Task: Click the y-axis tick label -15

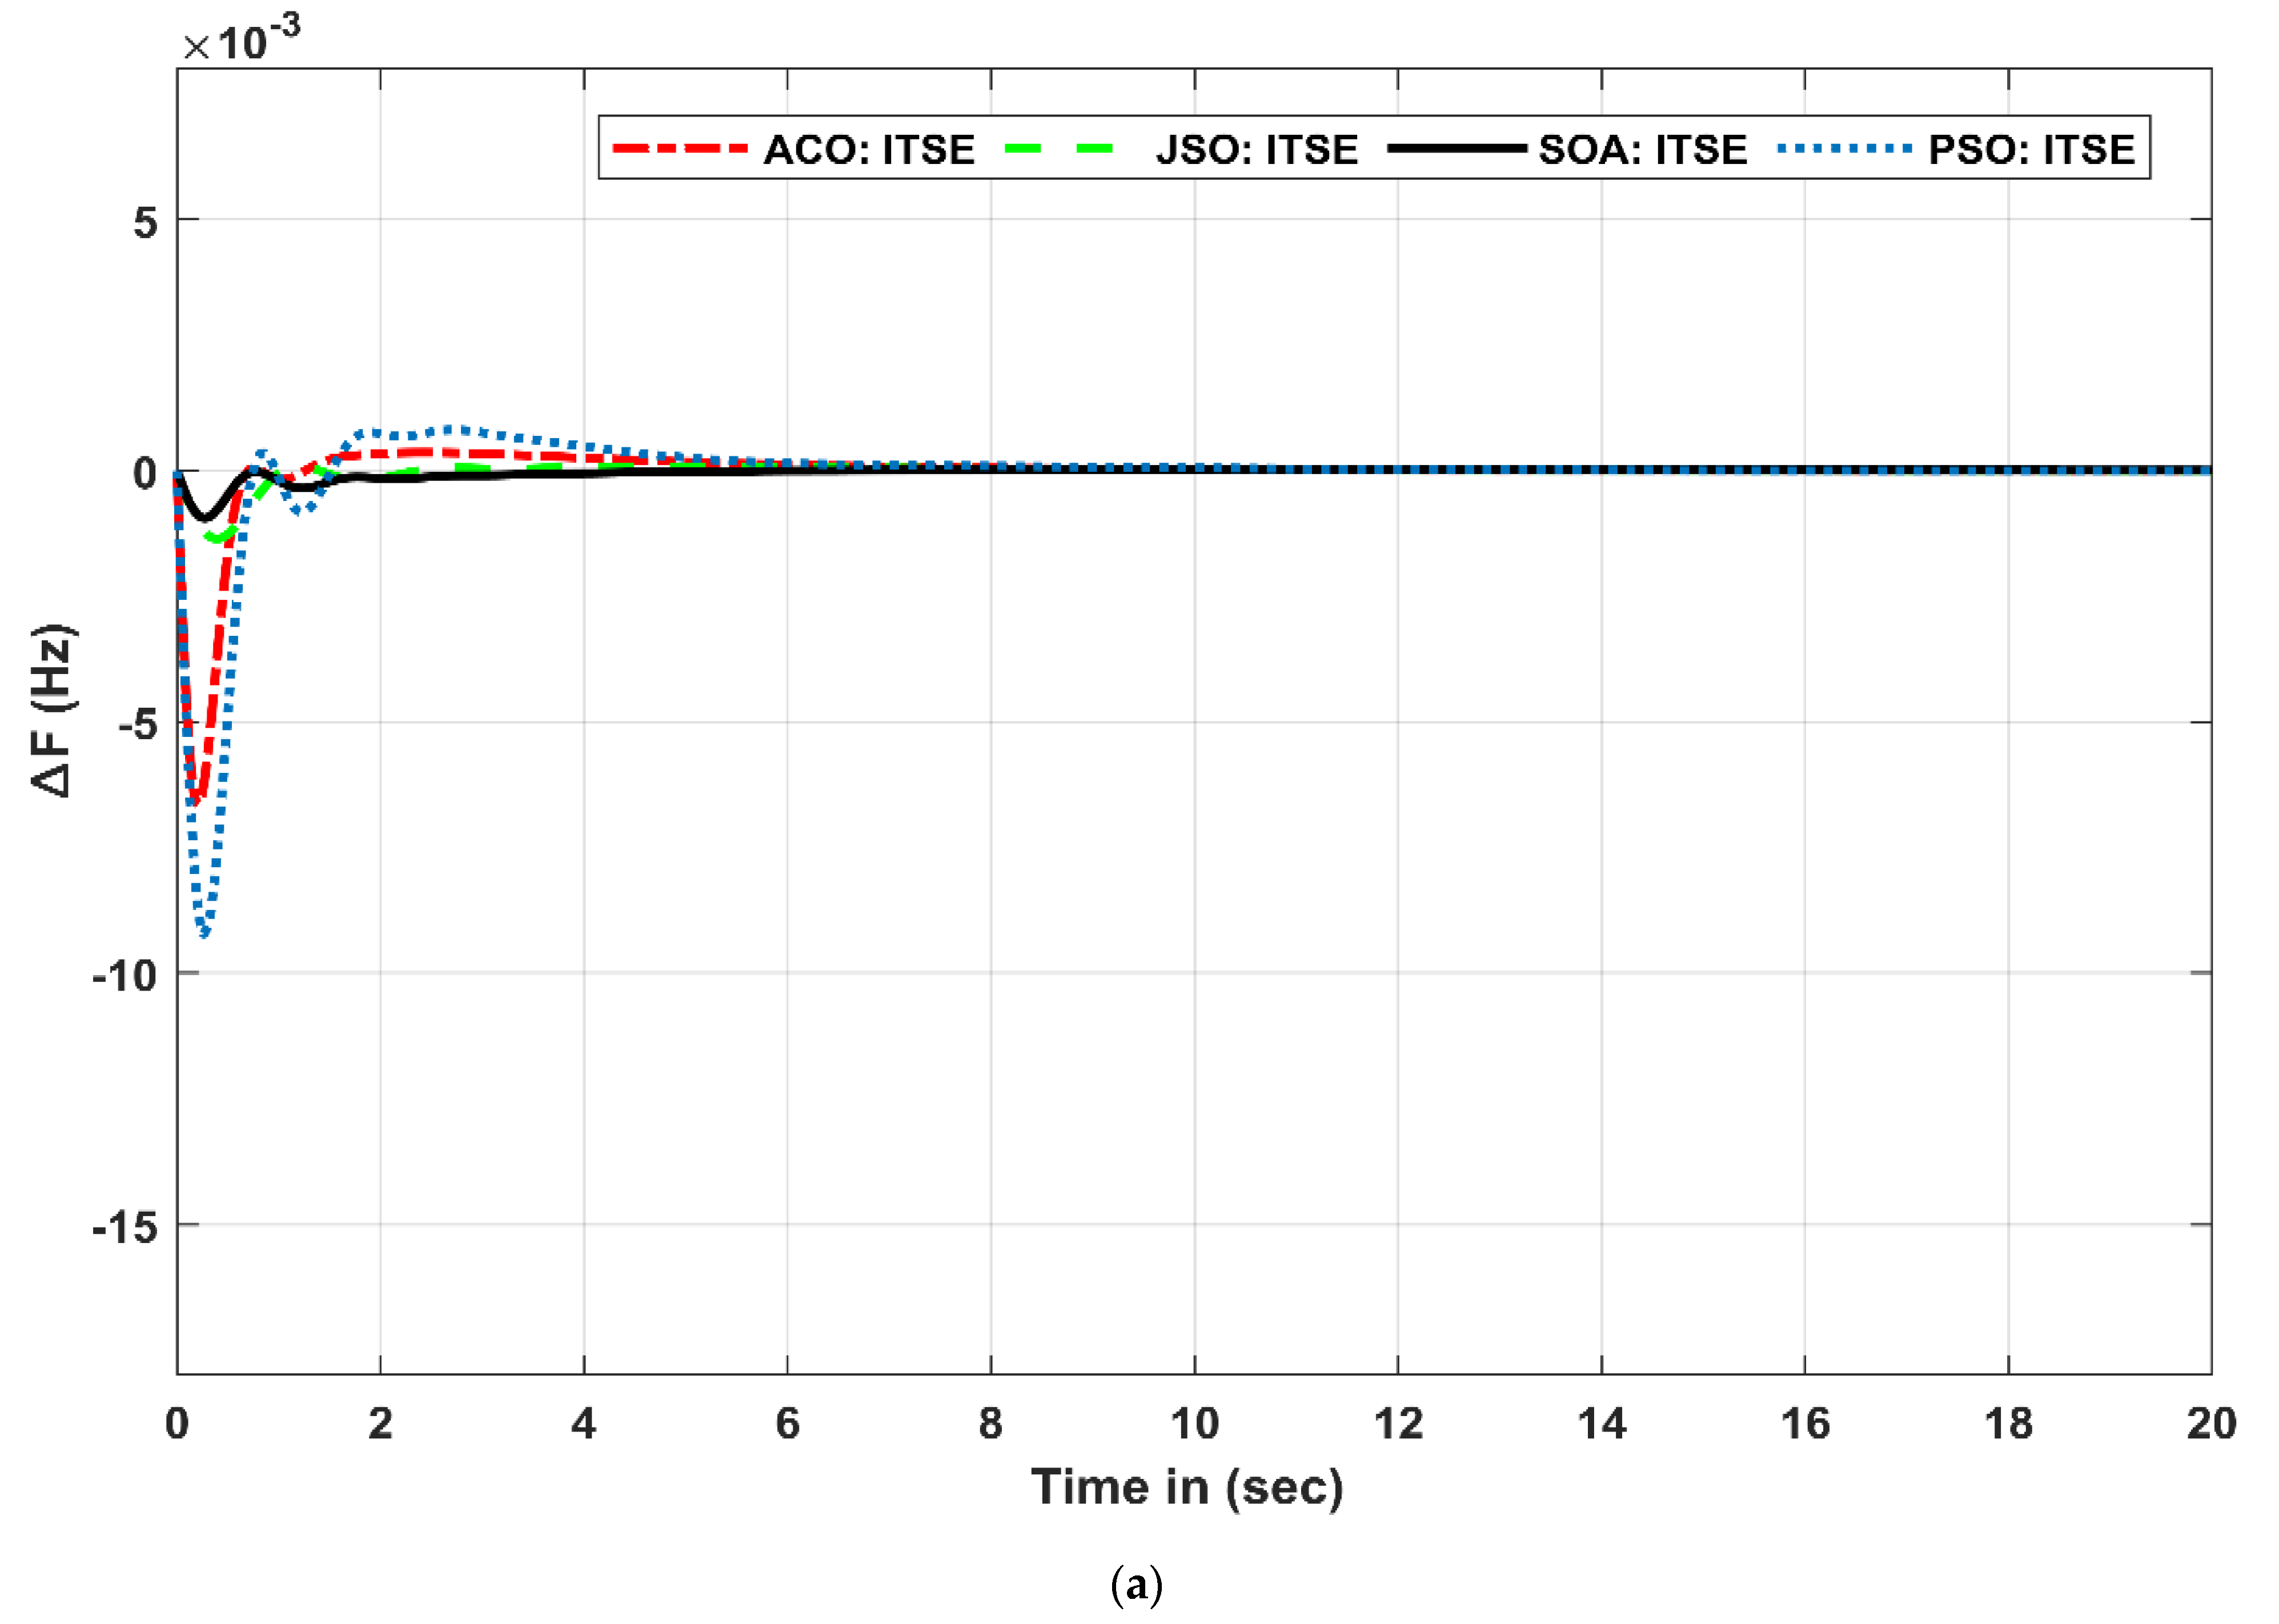Action: 125,1227
